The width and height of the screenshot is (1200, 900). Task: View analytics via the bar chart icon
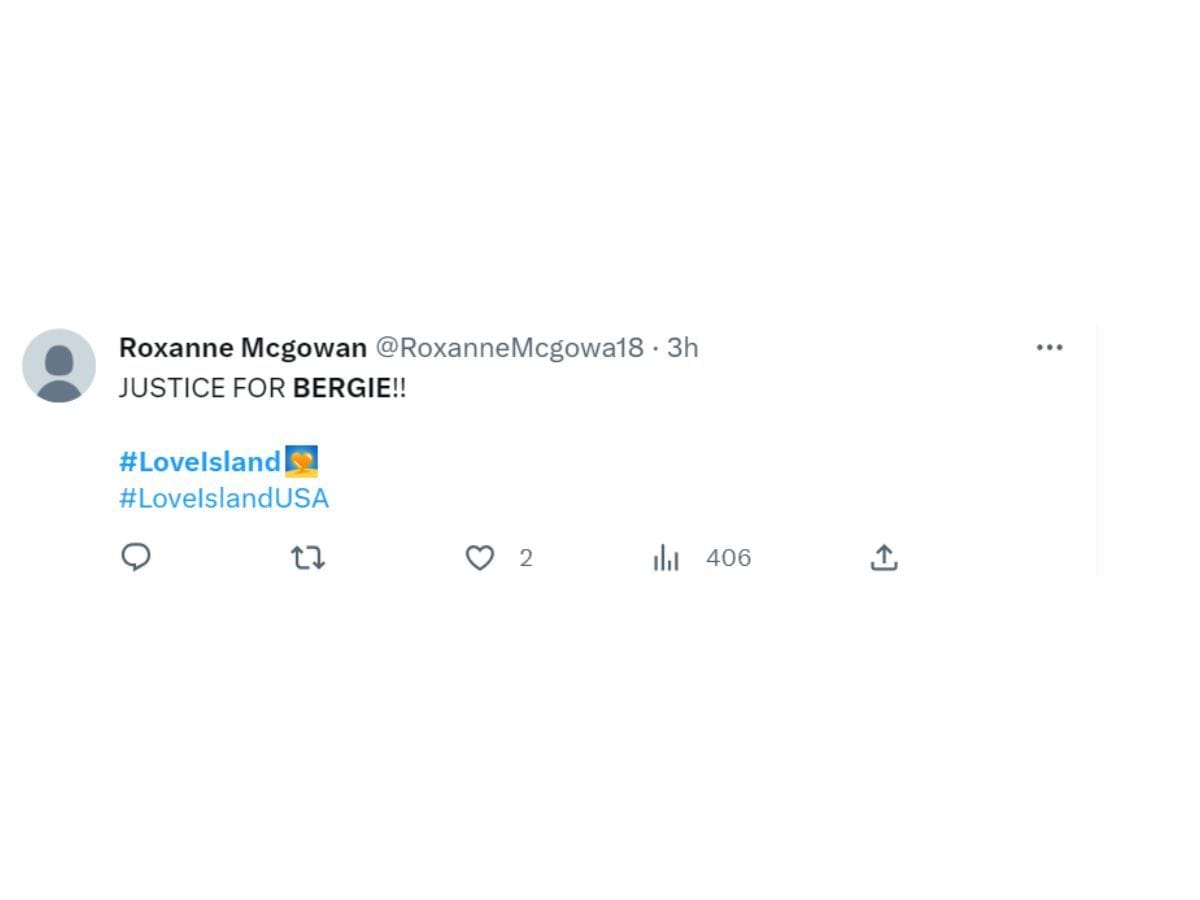tap(666, 558)
